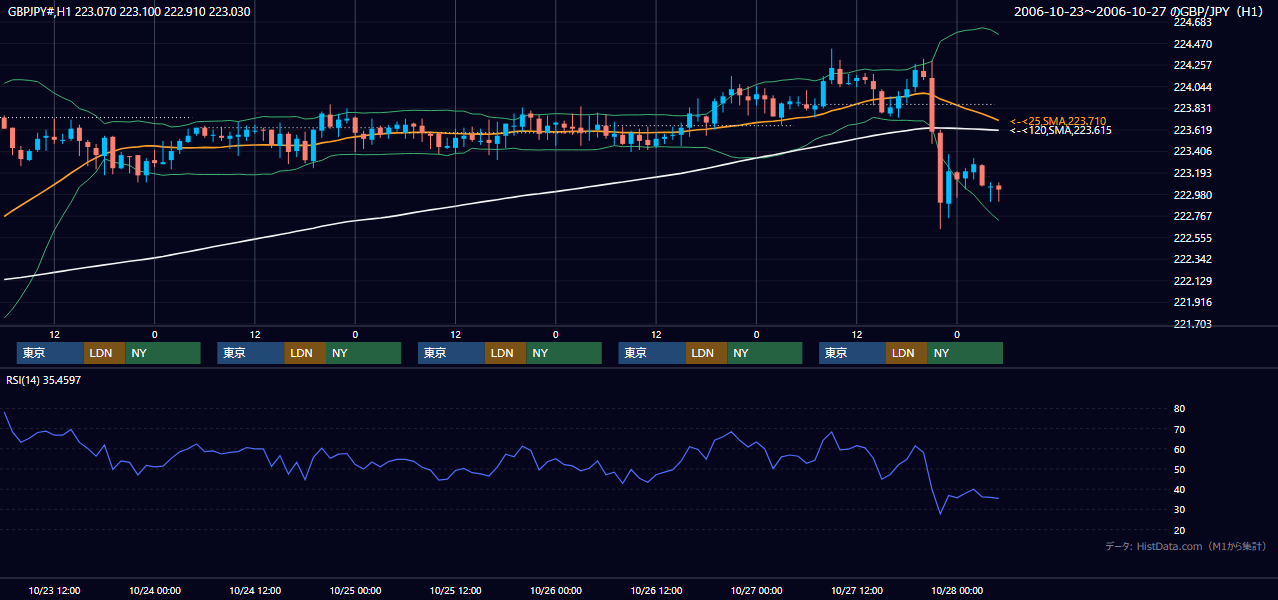Click the 10/25 00:00 time axis label
This screenshot has width=1278, height=600.
click(x=356, y=590)
